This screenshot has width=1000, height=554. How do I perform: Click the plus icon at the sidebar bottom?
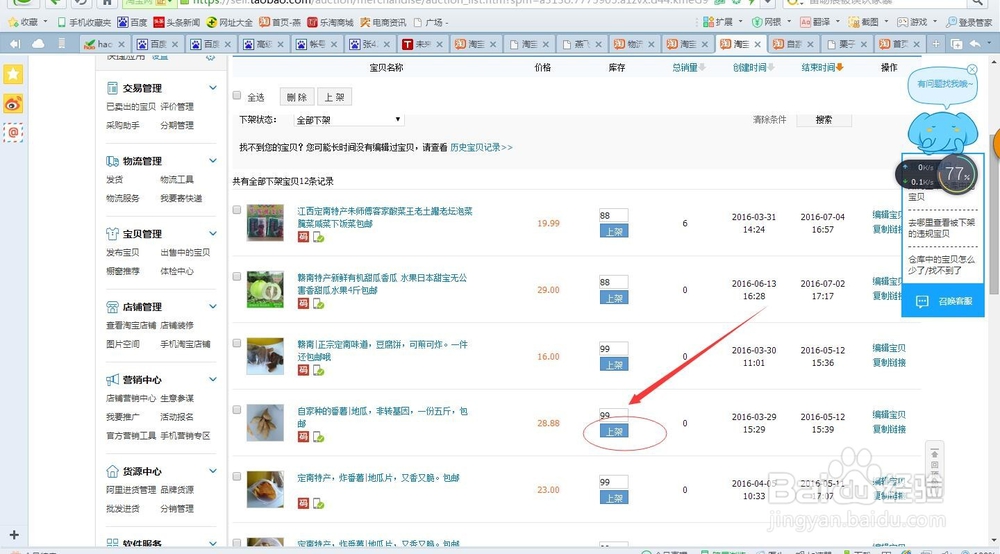coord(14,534)
